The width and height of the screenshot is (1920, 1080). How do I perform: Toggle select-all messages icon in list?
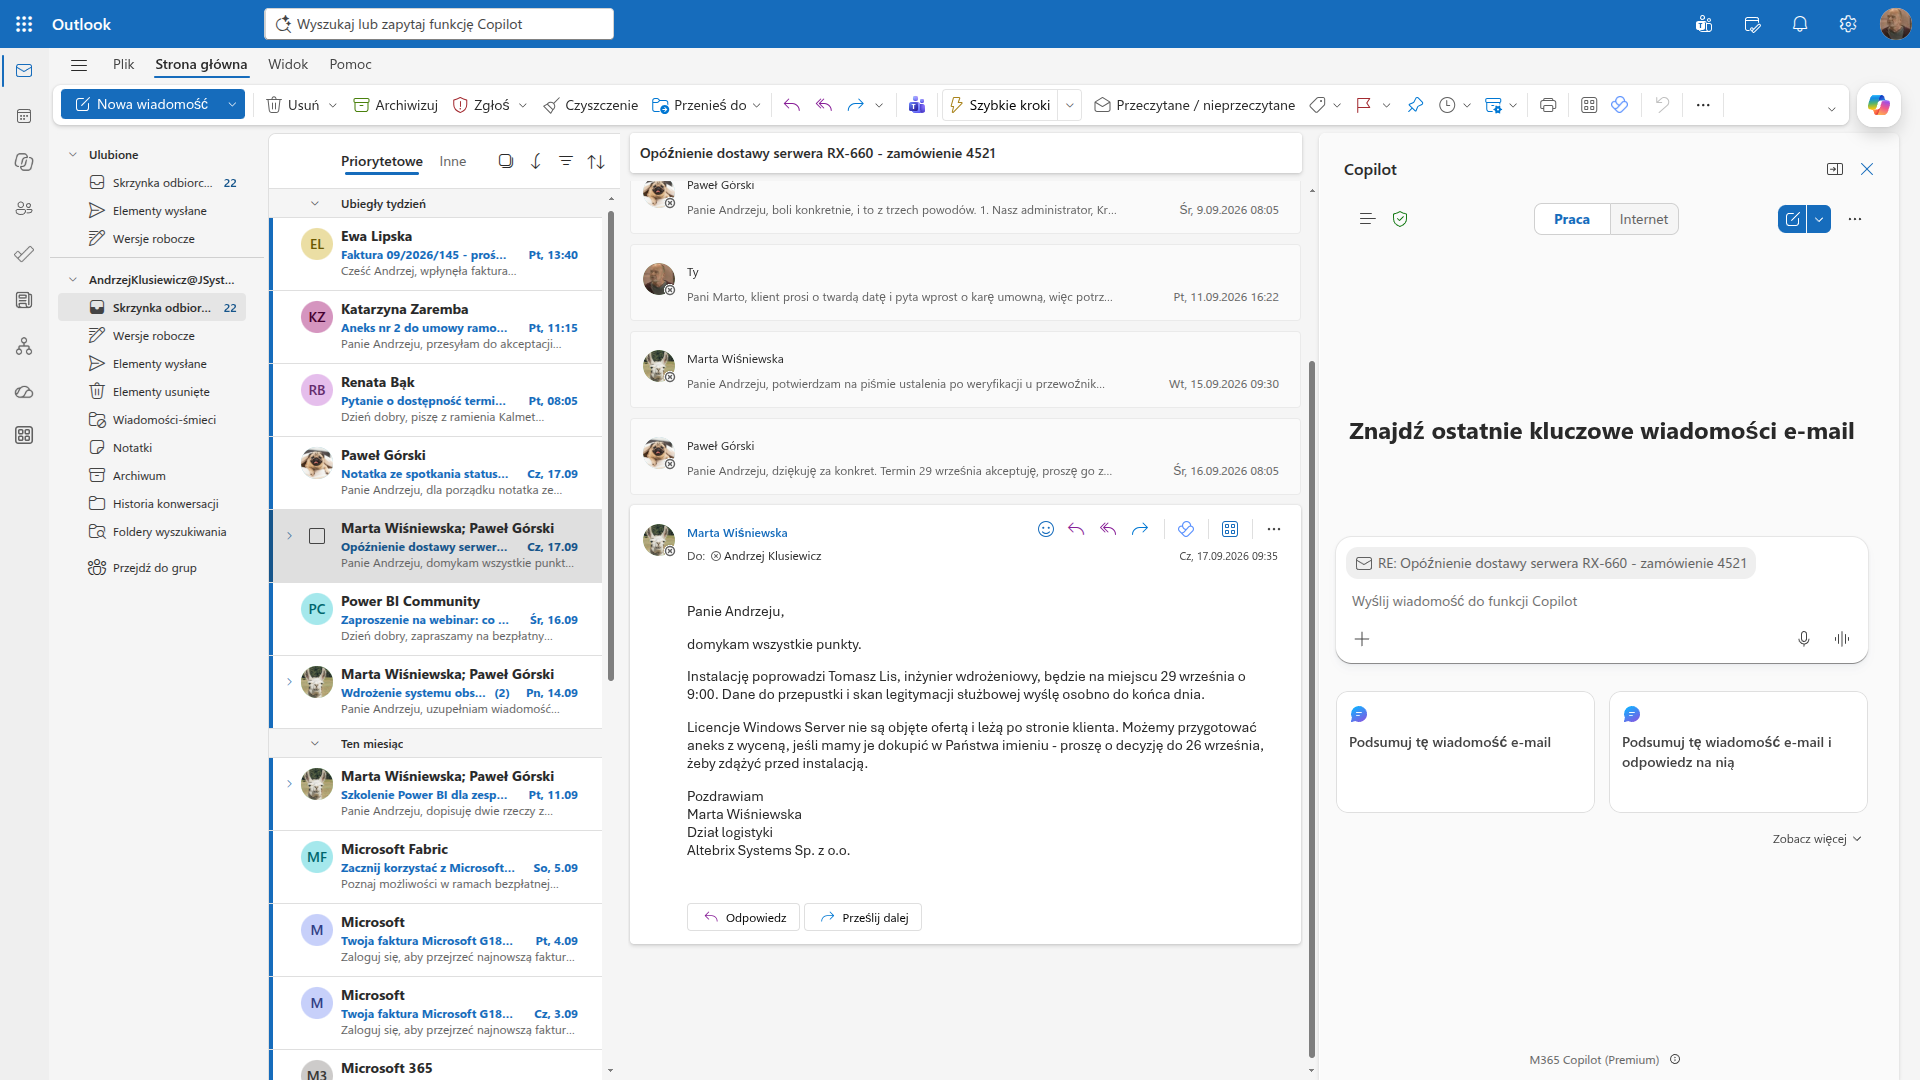[506, 161]
